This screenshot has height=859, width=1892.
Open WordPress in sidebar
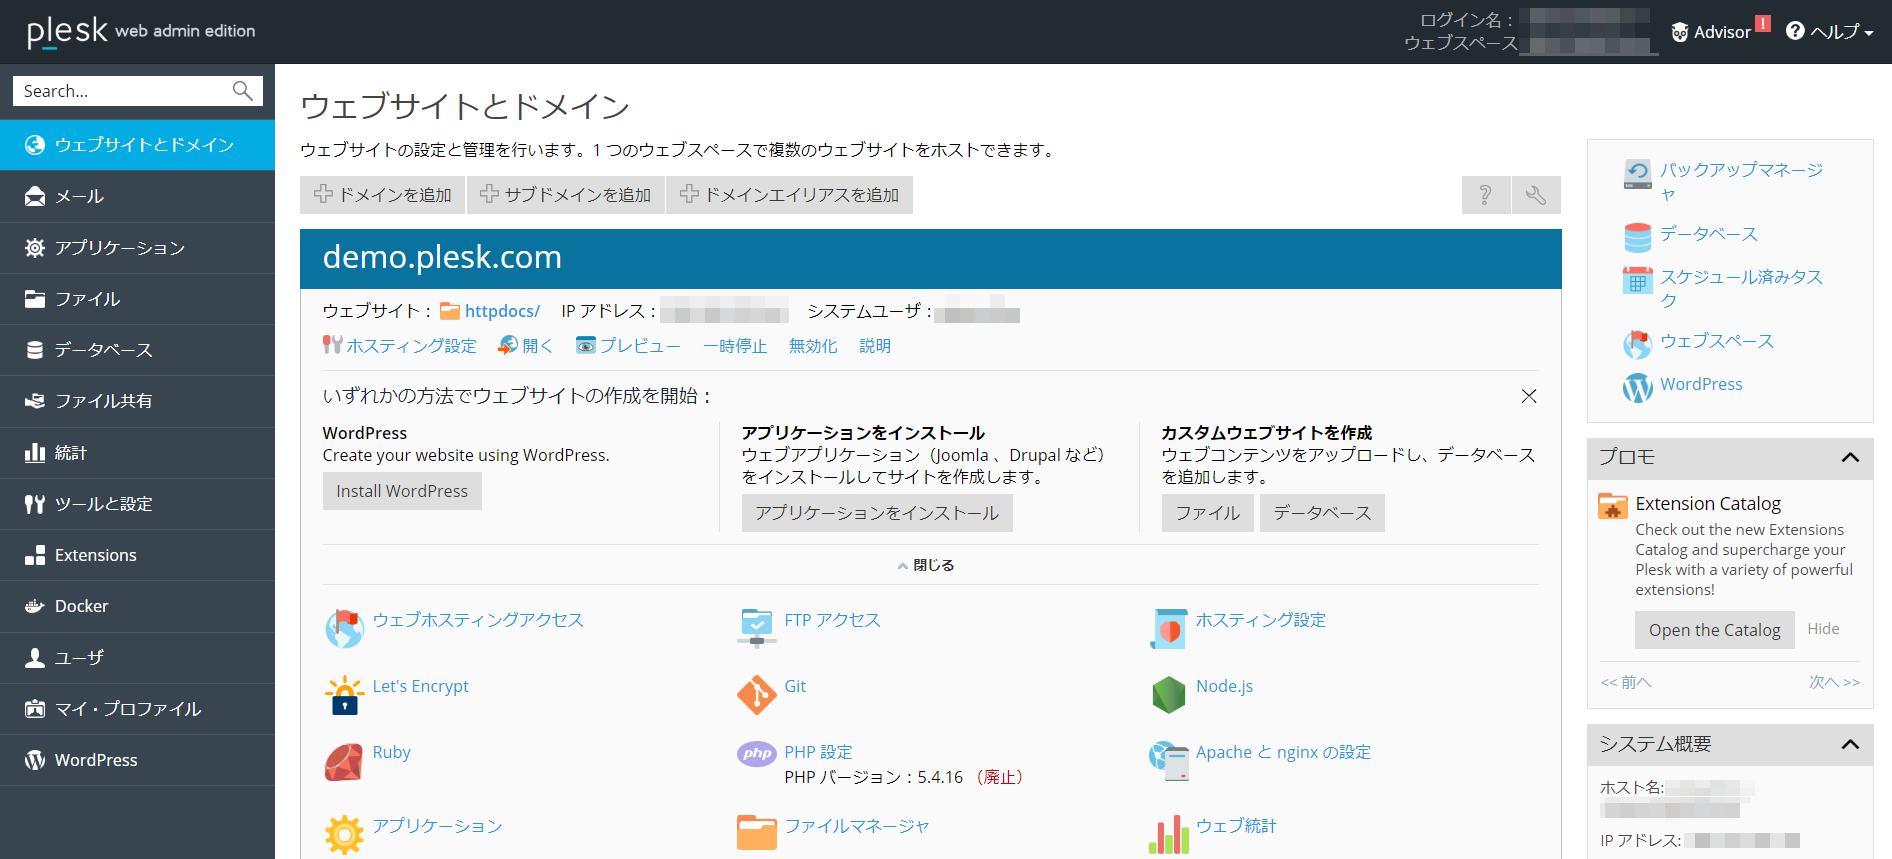tap(137, 760)
